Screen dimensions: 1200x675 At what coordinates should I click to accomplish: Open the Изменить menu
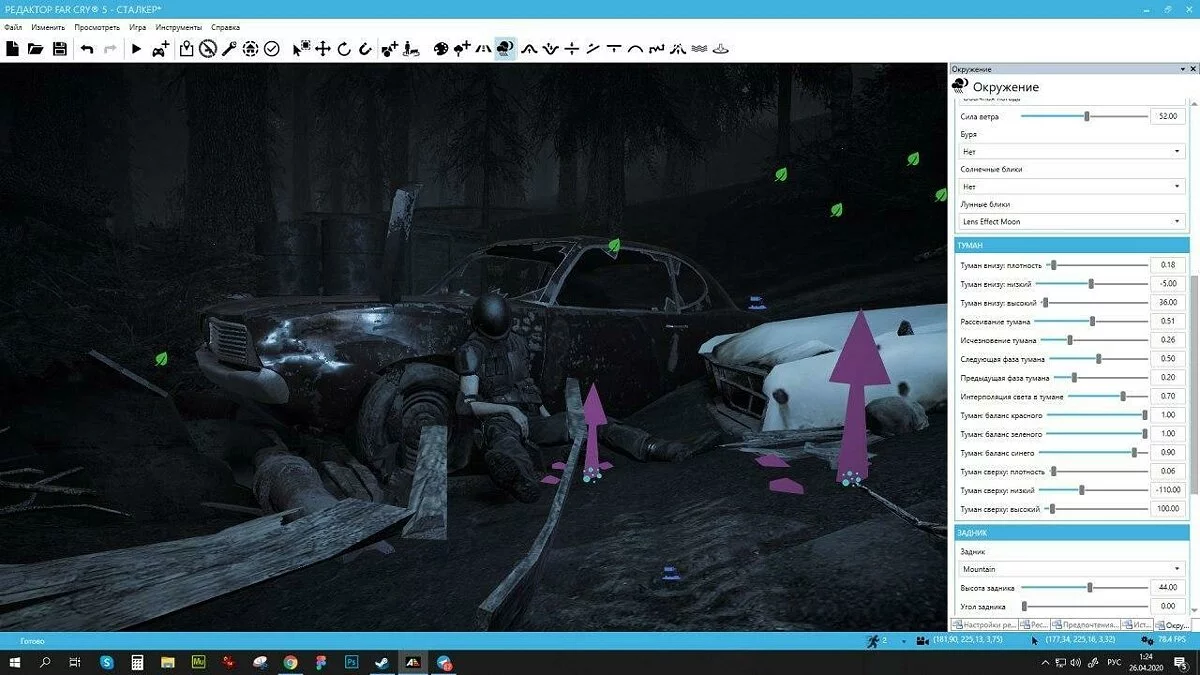pos(48,27)
